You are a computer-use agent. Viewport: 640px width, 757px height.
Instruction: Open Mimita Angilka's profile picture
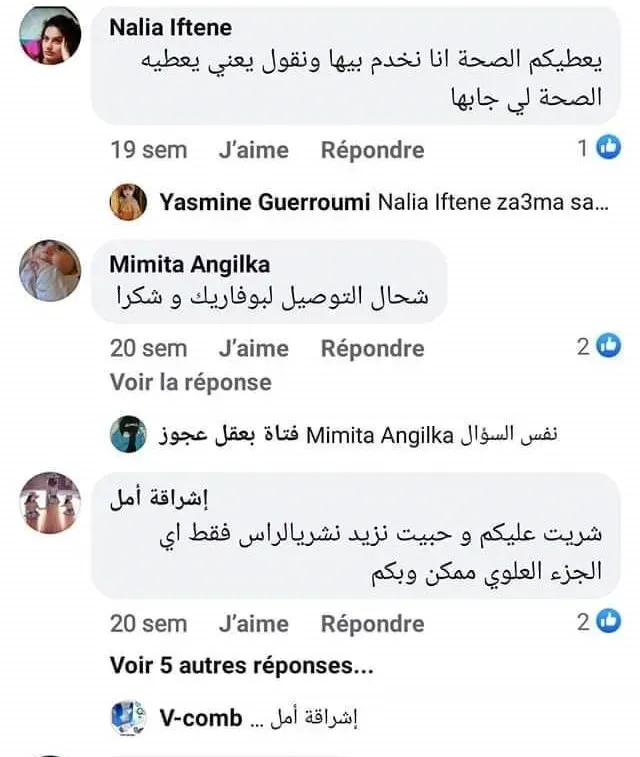(50, 270)
